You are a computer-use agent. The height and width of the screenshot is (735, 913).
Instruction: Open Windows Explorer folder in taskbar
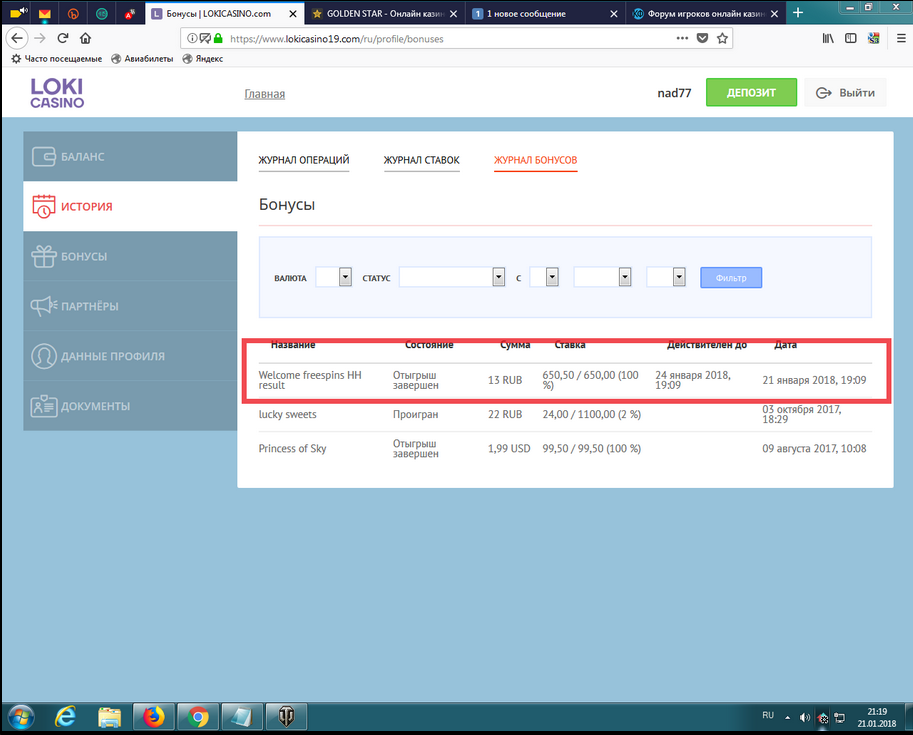click(109, 717)
